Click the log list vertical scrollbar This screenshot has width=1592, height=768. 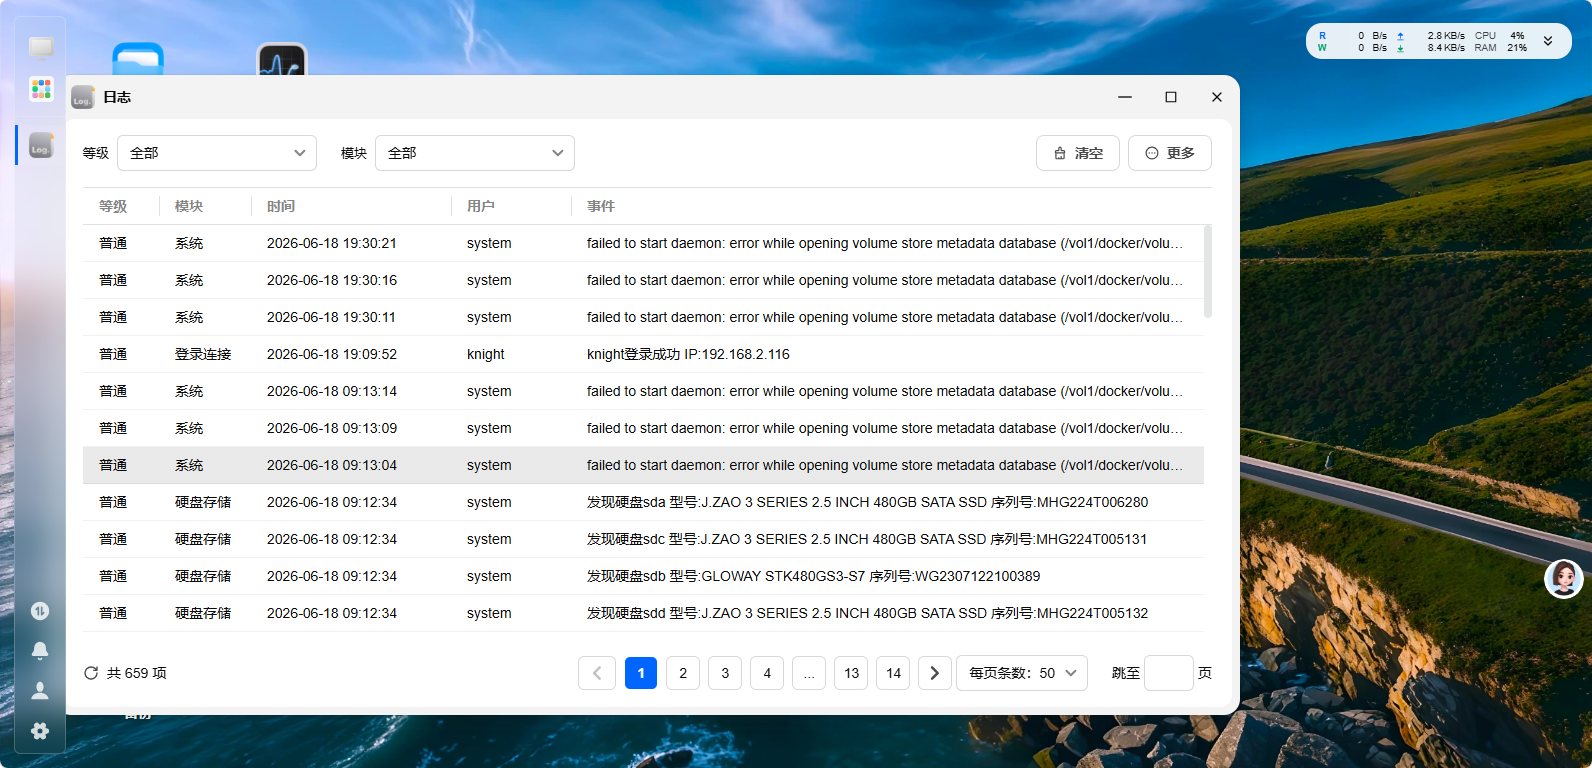1208,271
